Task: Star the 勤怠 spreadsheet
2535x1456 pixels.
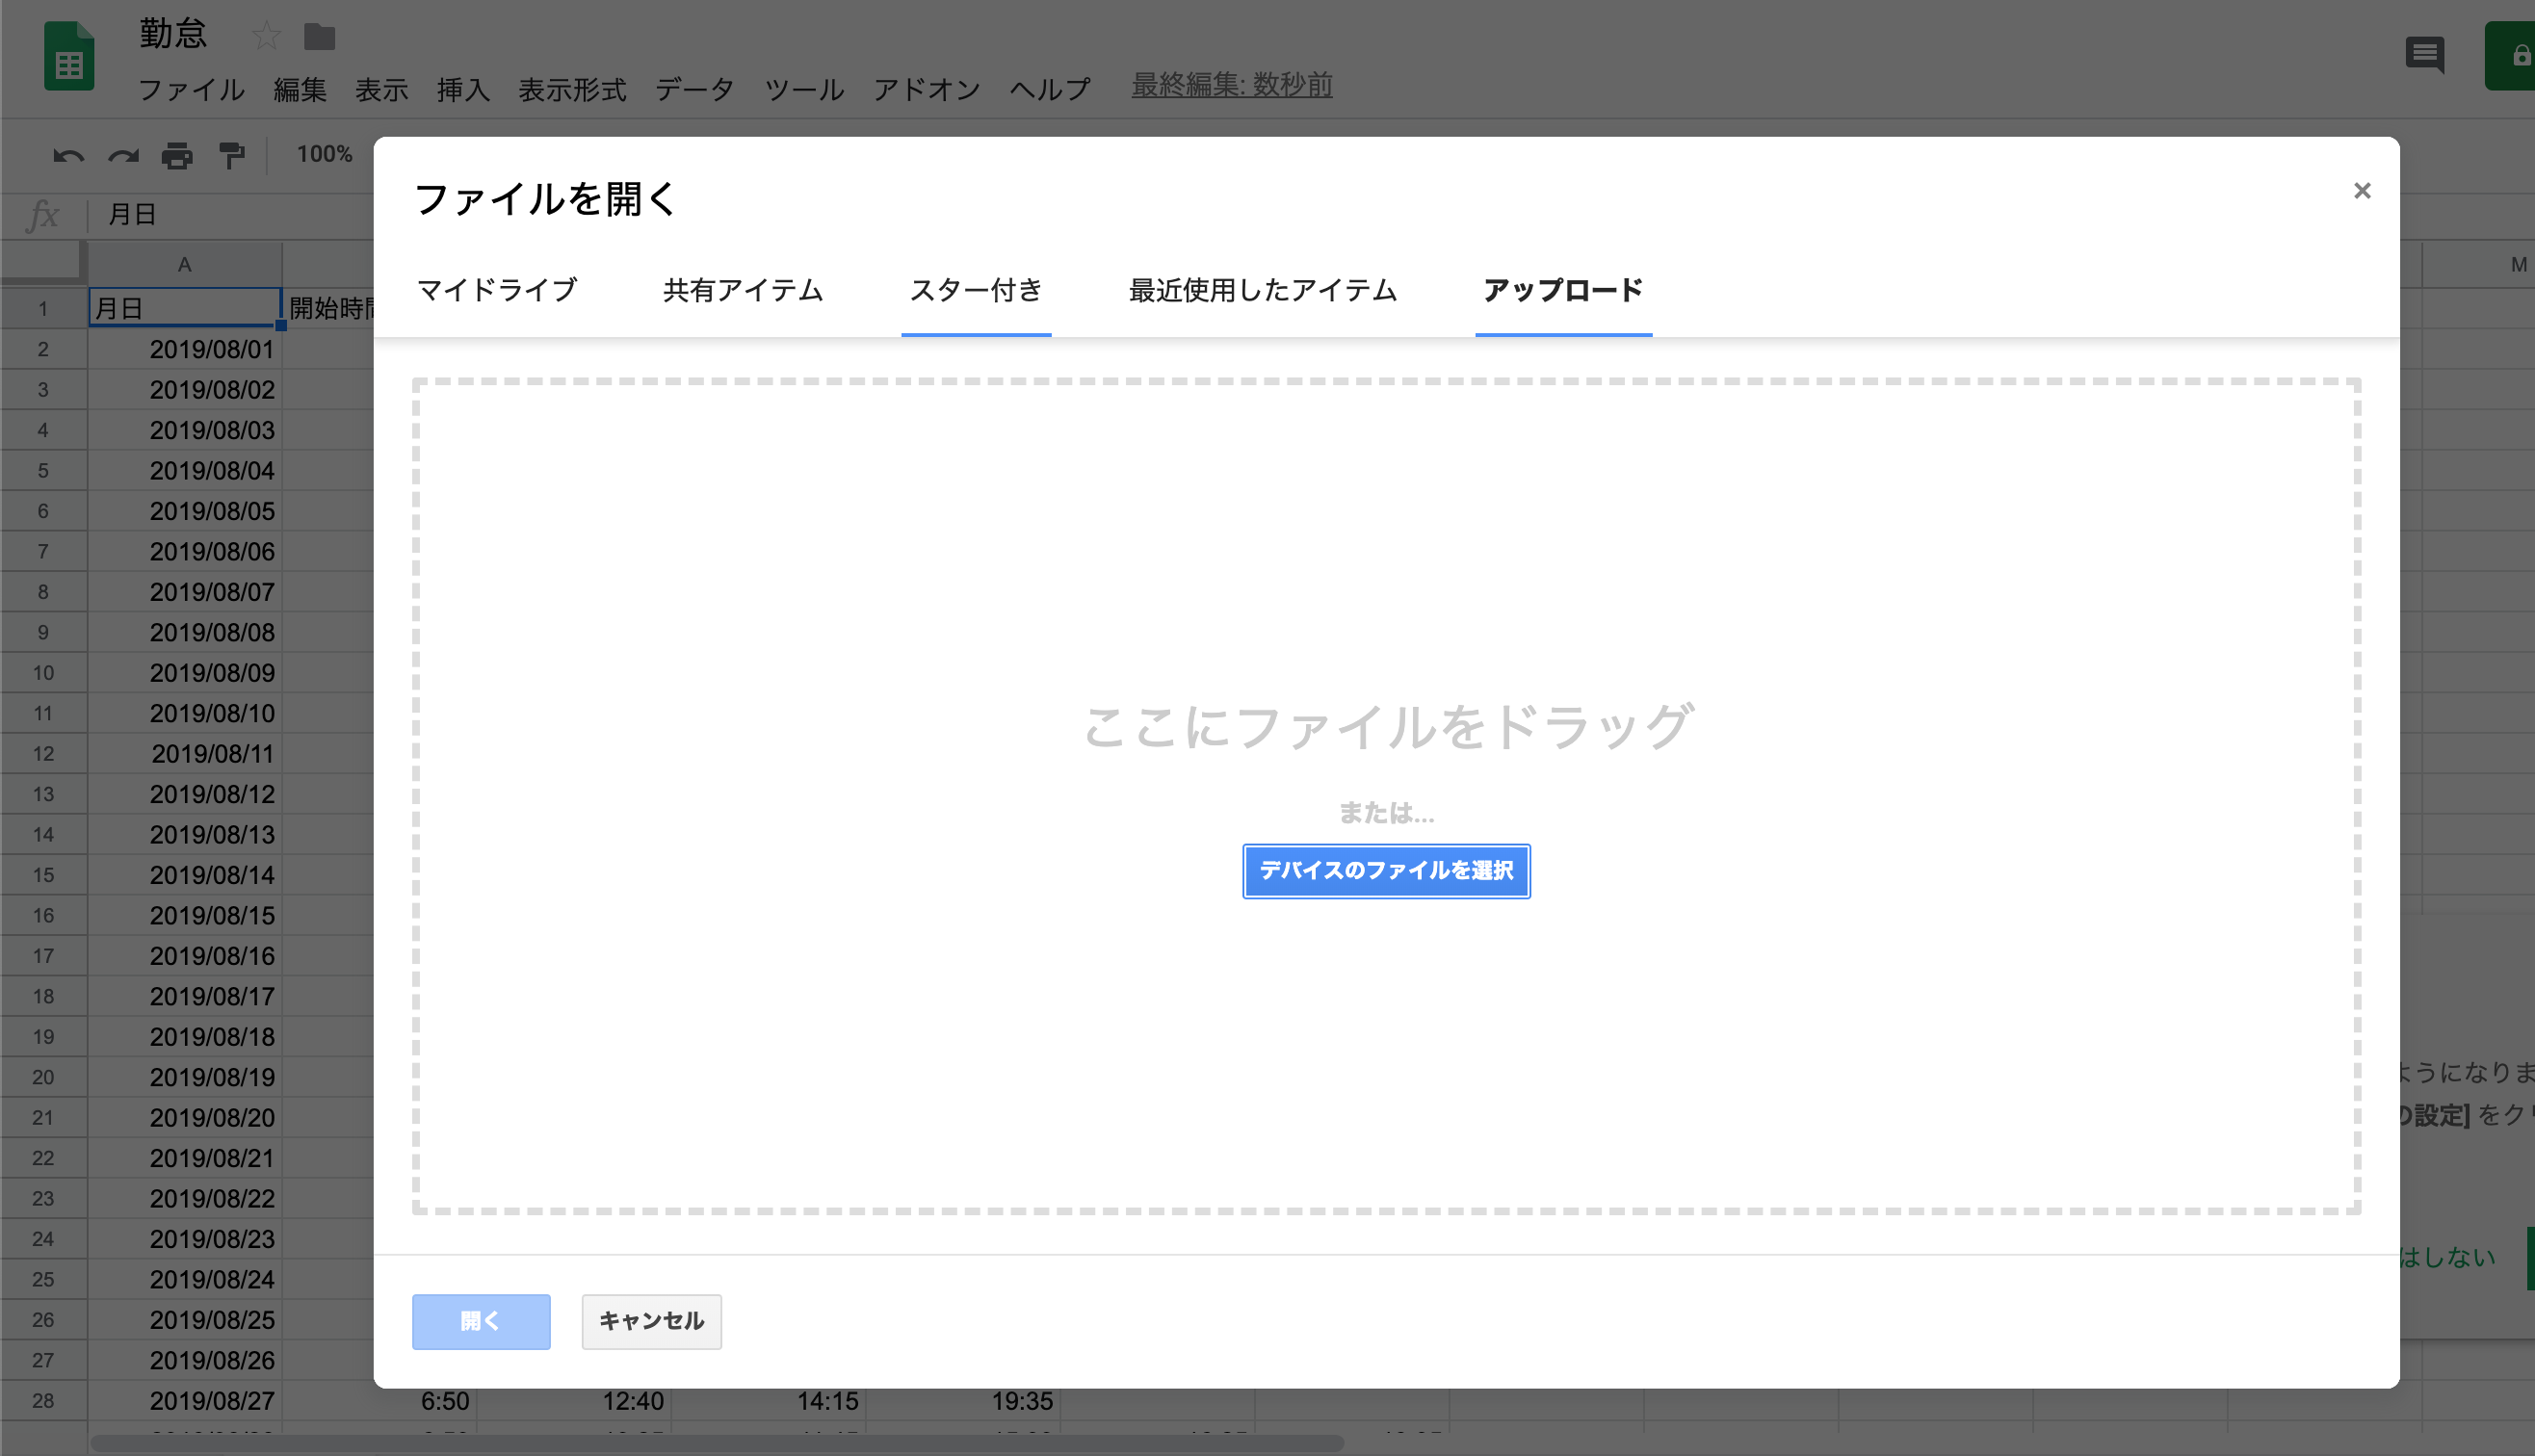Action: [266, 36]
